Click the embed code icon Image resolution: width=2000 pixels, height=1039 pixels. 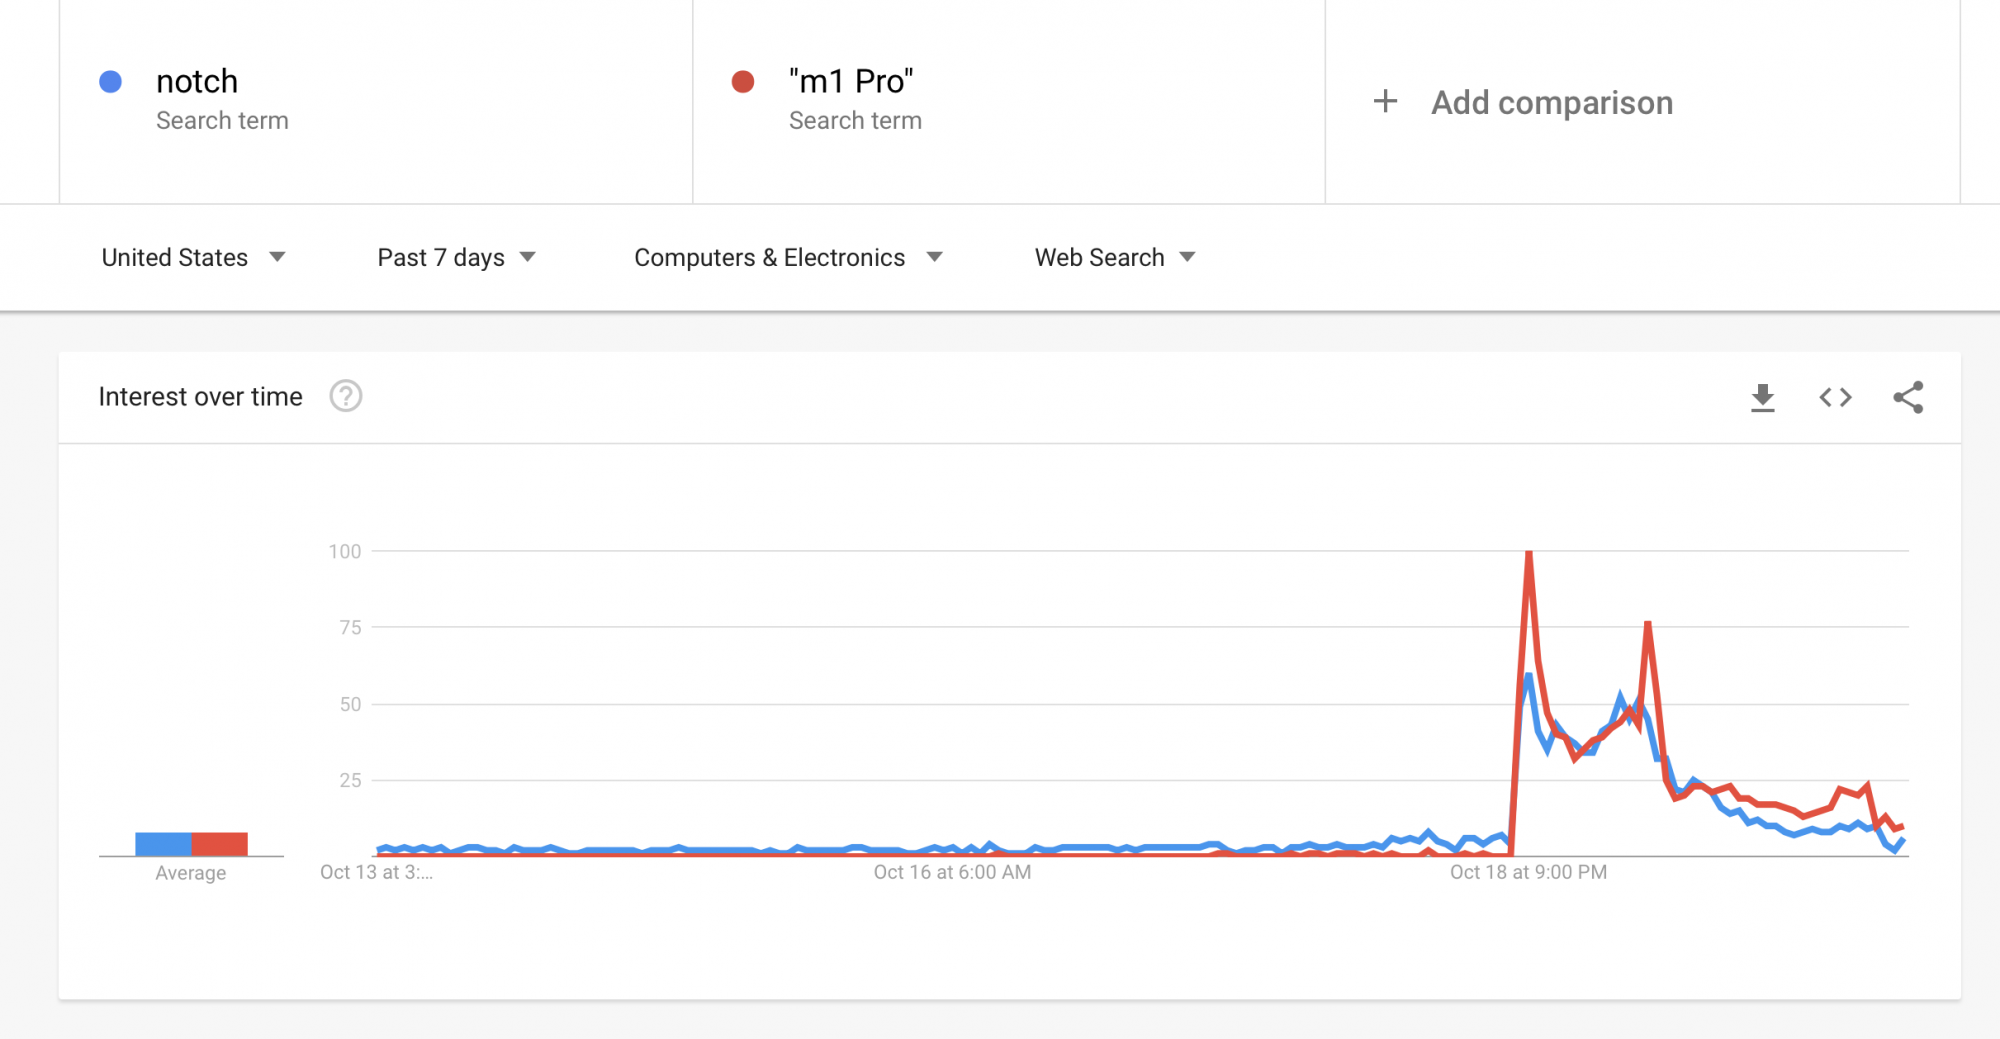tap(1835, 398)
